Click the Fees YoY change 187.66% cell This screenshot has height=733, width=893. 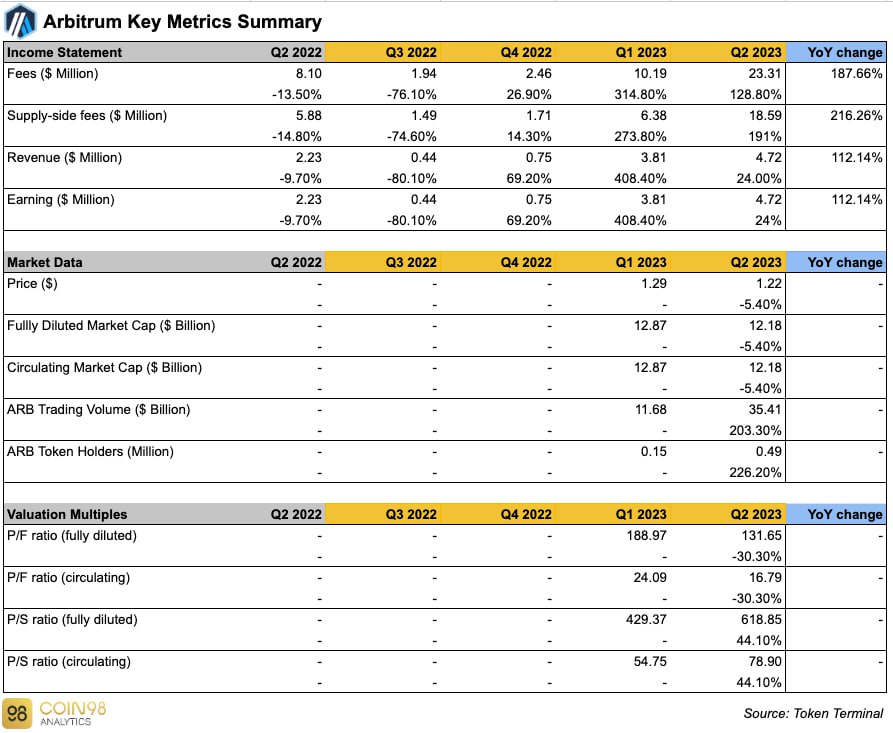856,73
